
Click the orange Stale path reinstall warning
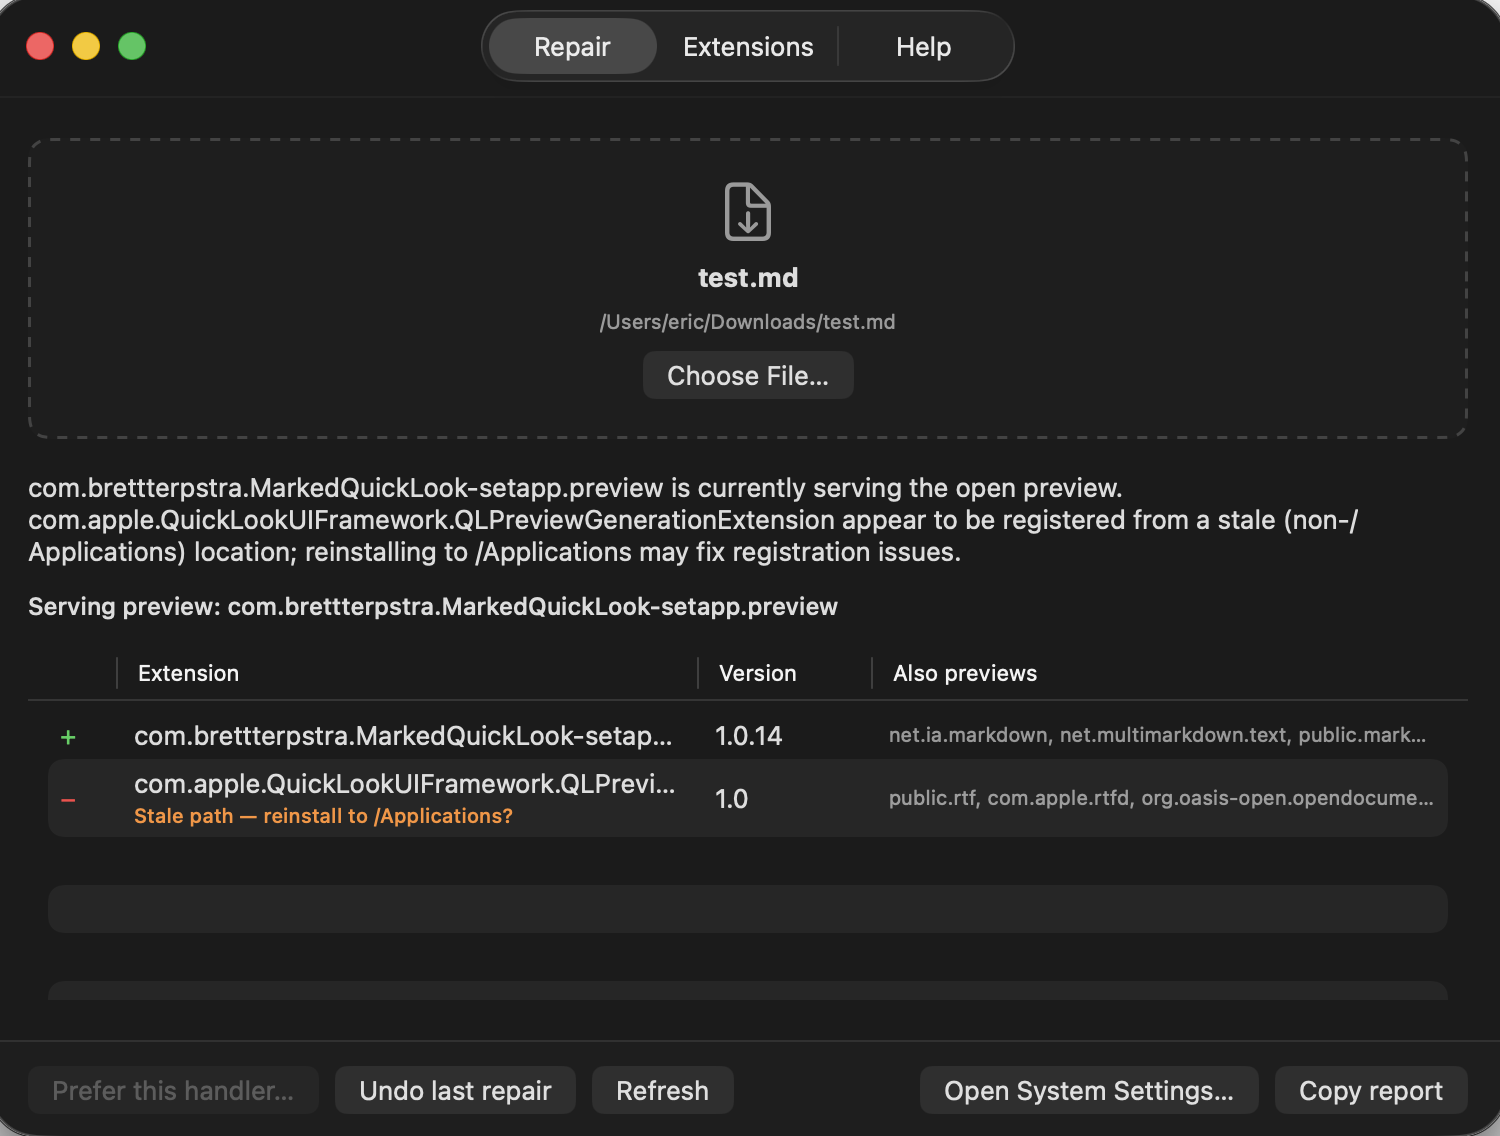323,816
